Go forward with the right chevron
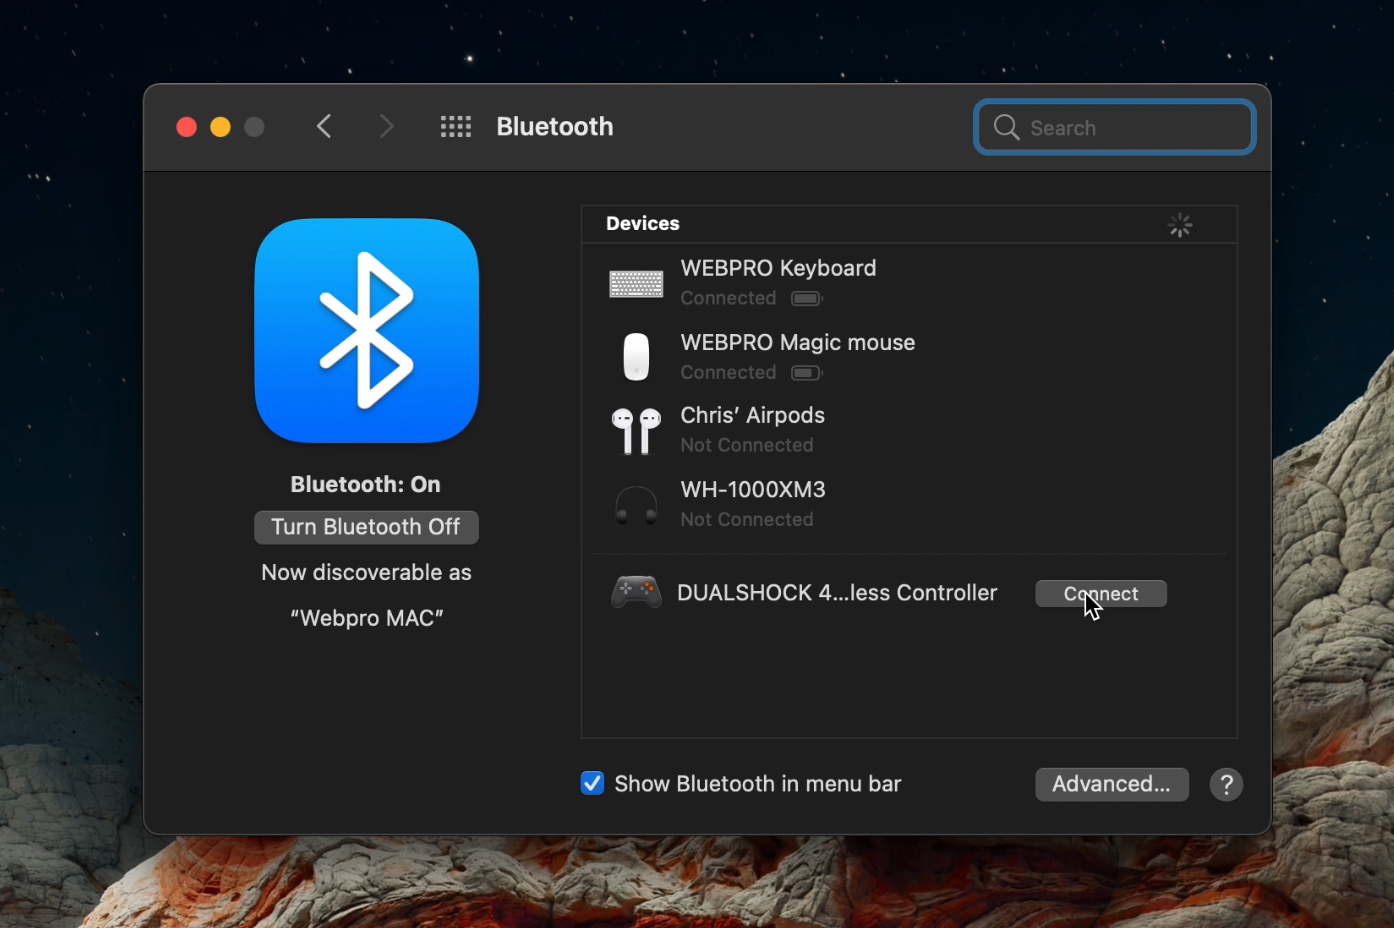1394x928 pixels. (x=386, y=127)
